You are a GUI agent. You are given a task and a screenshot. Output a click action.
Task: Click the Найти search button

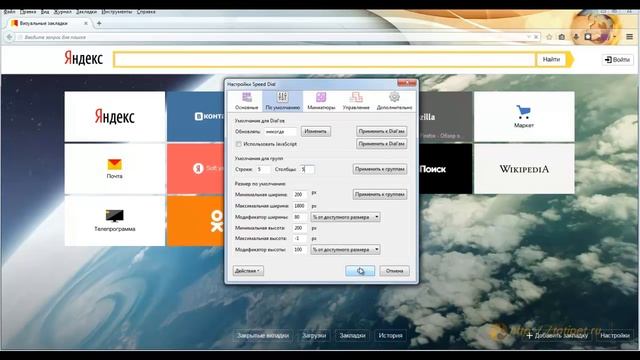tap(551, 60)
